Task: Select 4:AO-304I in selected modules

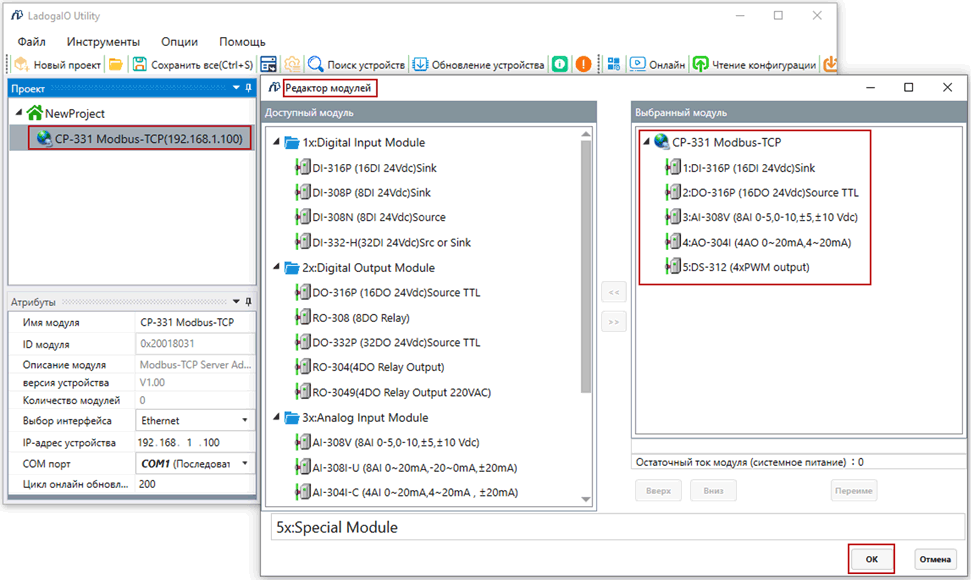Action: click(767, 243)
